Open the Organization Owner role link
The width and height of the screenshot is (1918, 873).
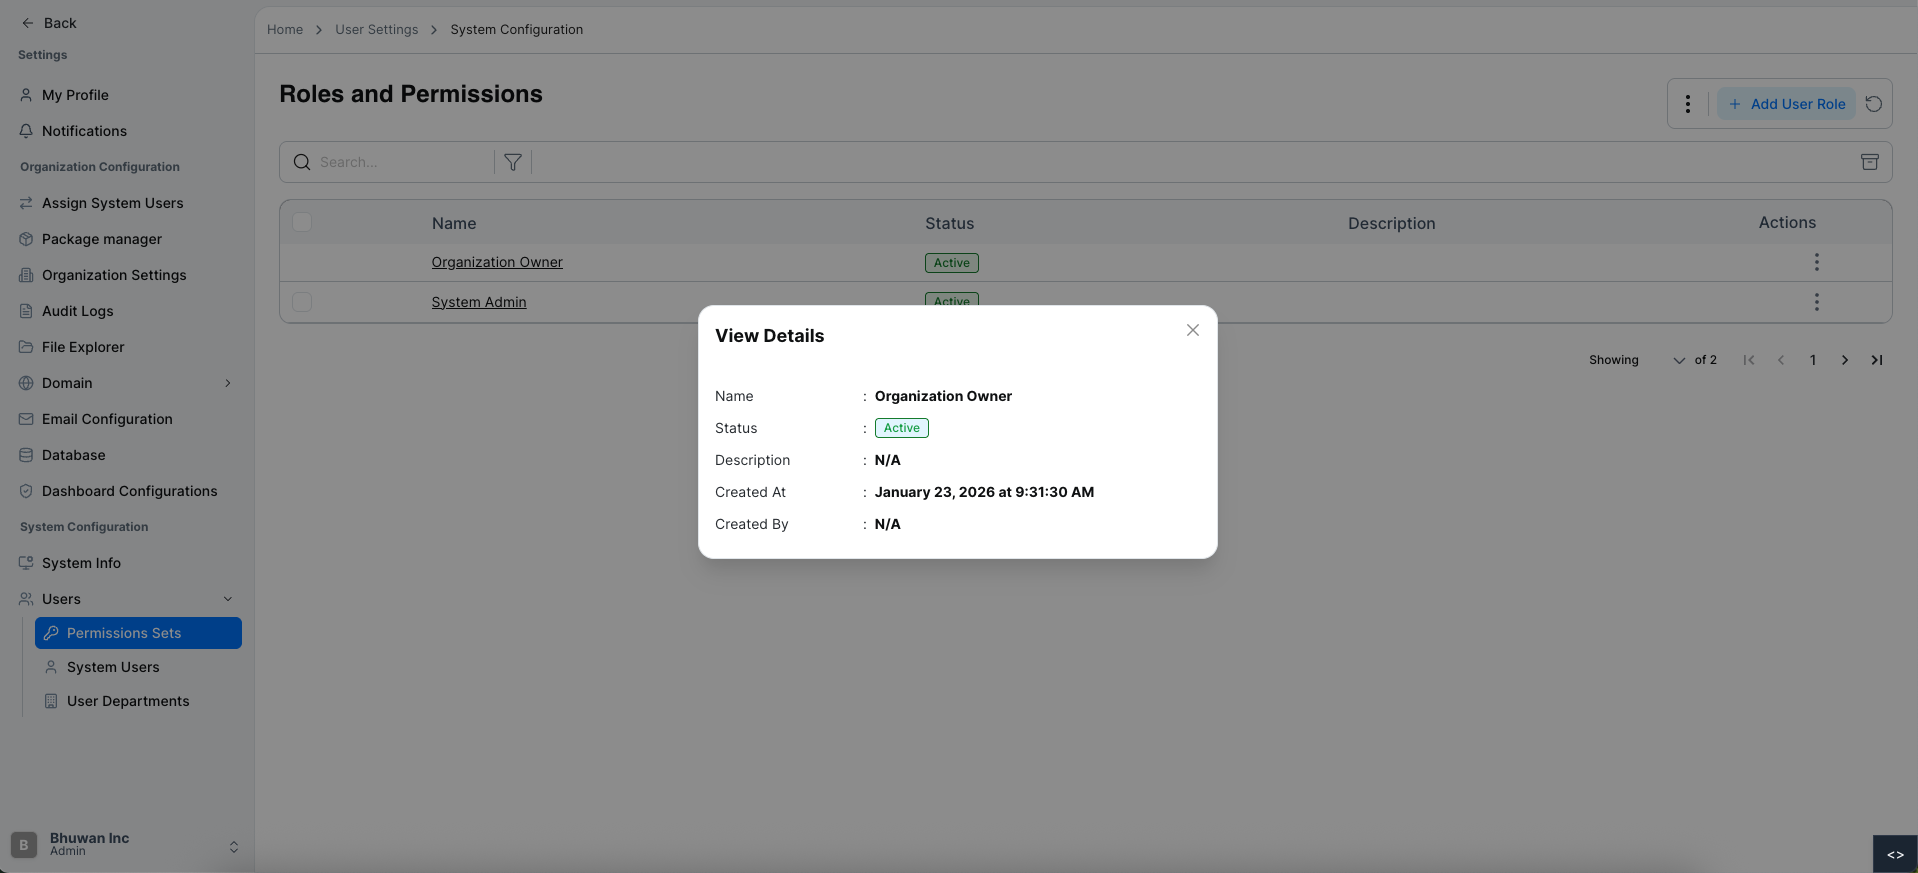pyautogui.click(x=497, y=262)
